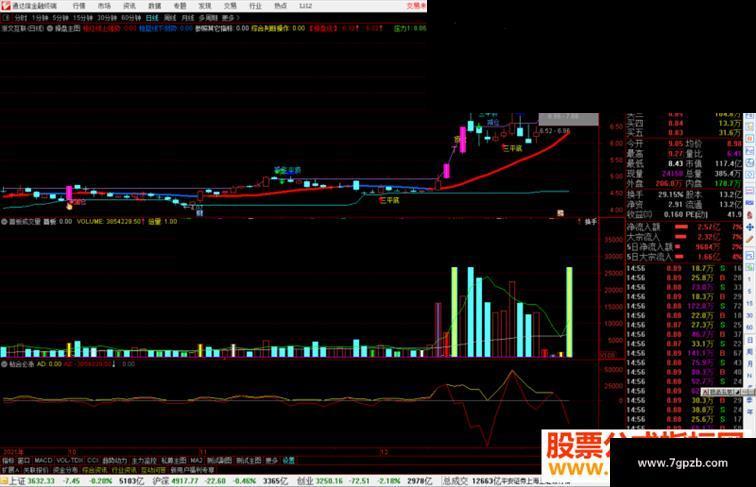
Task: Open the 综合资讯 tab
Action: (x=95, y=470)
